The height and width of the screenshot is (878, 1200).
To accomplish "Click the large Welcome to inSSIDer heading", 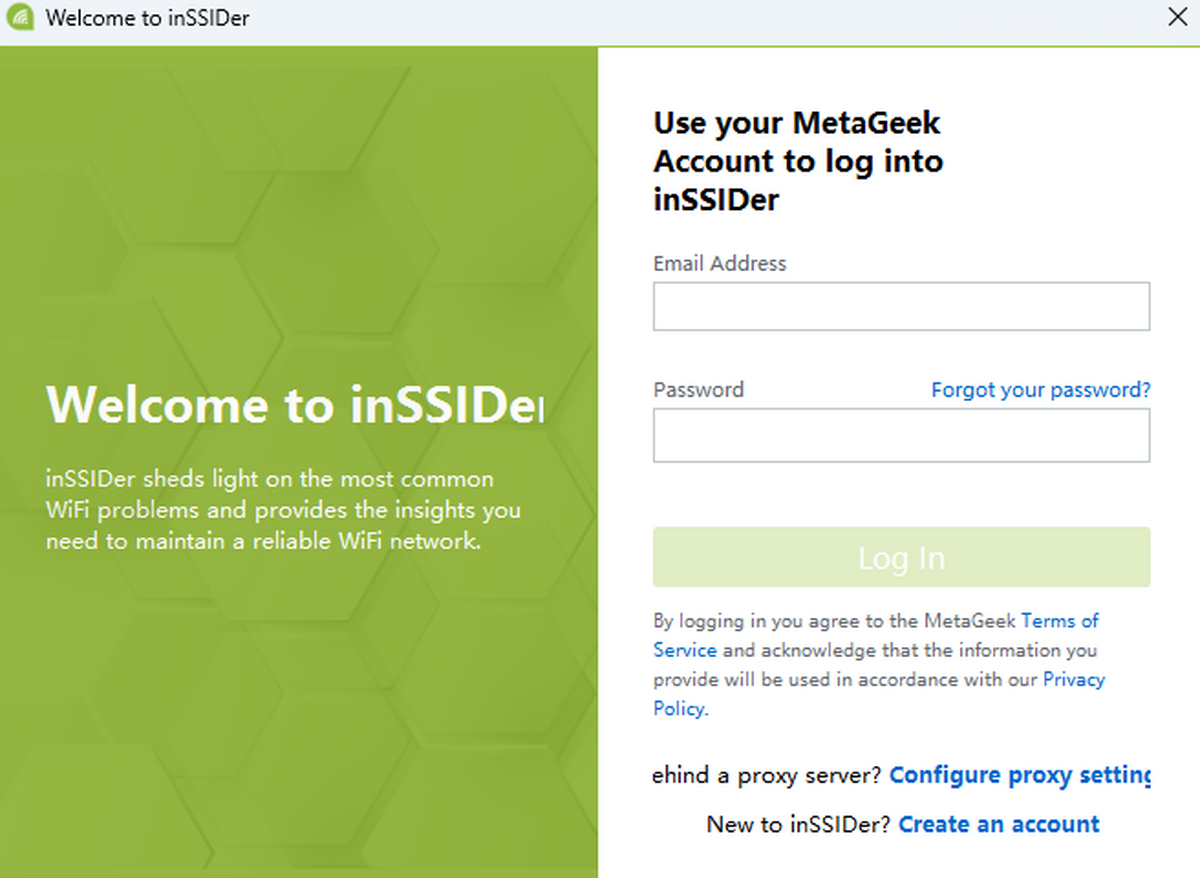I will pyautogui.click(x=294, y=404).
